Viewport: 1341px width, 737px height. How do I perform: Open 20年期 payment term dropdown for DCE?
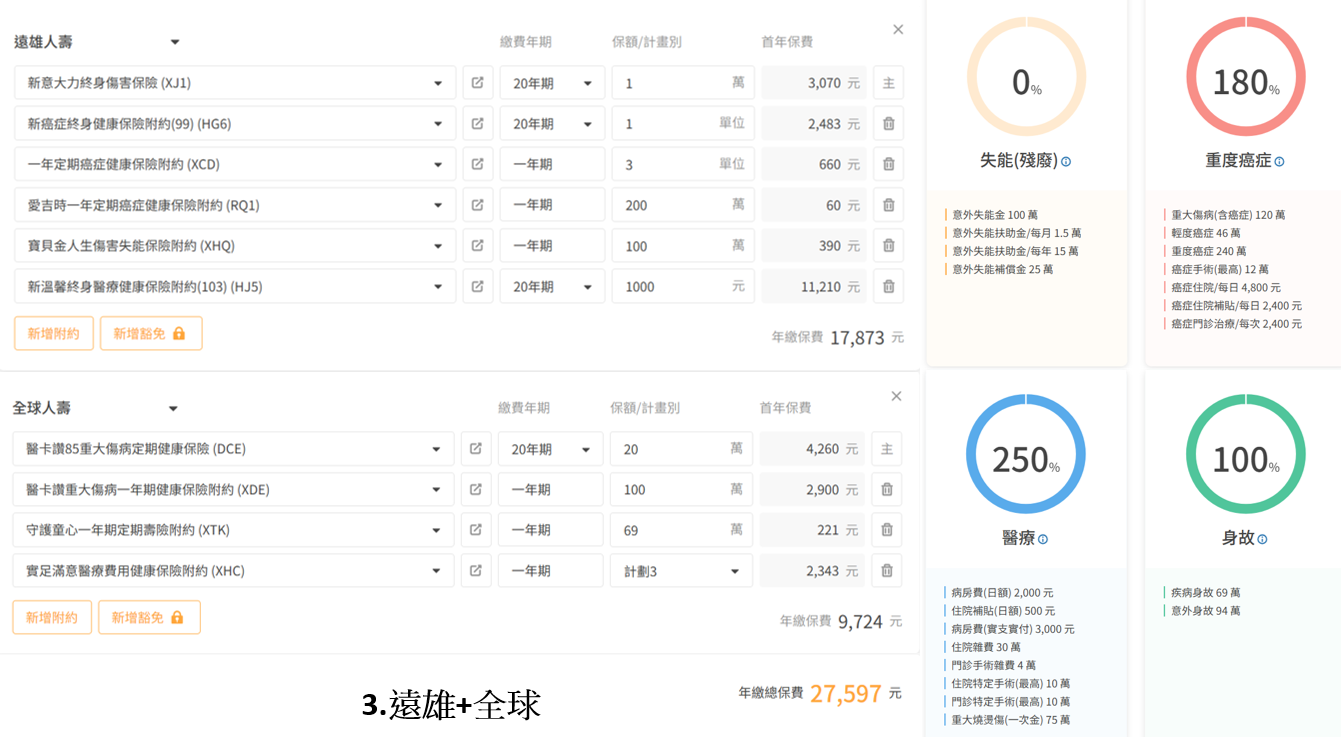pyautogui.click(x=550, y=449)
